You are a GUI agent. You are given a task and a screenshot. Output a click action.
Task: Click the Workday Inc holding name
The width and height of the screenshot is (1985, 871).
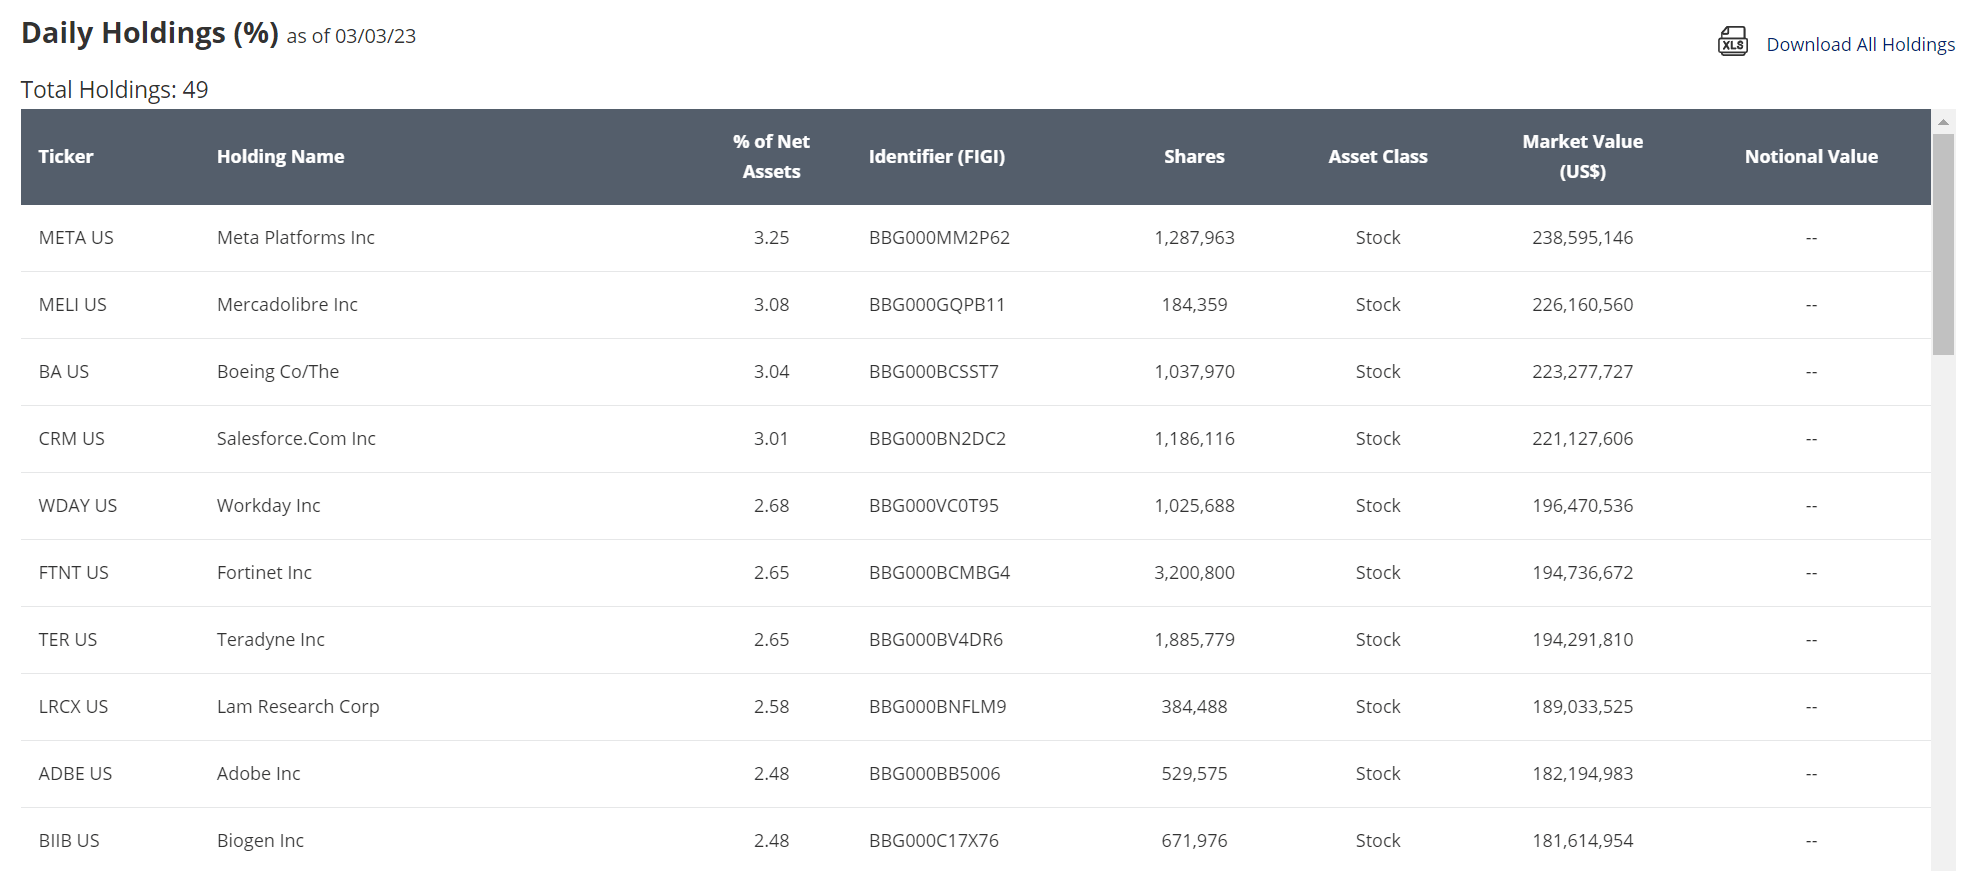point(269,506)
